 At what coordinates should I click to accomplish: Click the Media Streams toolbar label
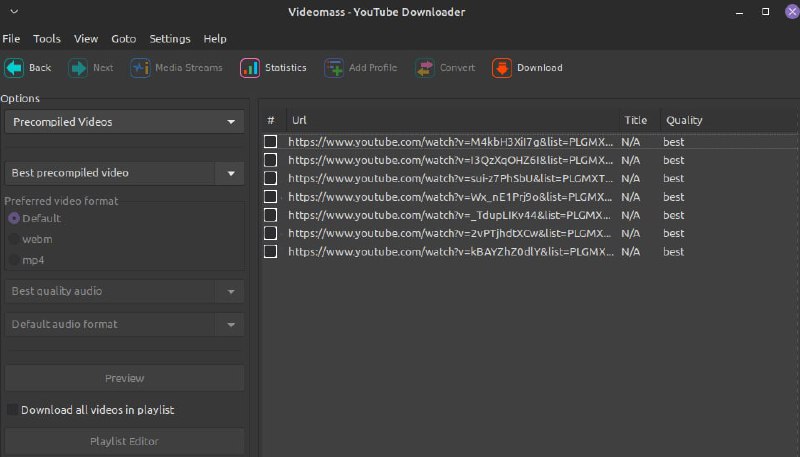tap(189, 68)
